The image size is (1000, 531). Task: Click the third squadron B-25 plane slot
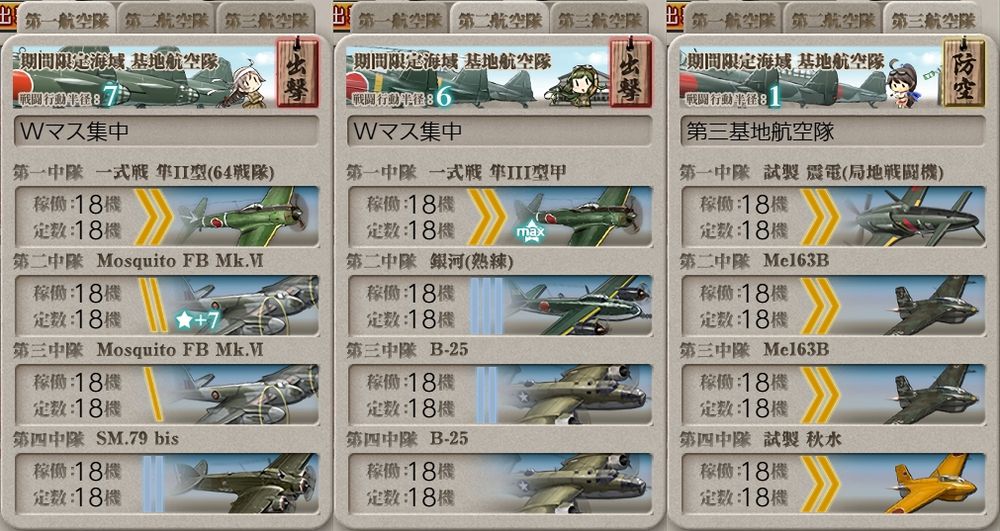click(x=500, y=395)
